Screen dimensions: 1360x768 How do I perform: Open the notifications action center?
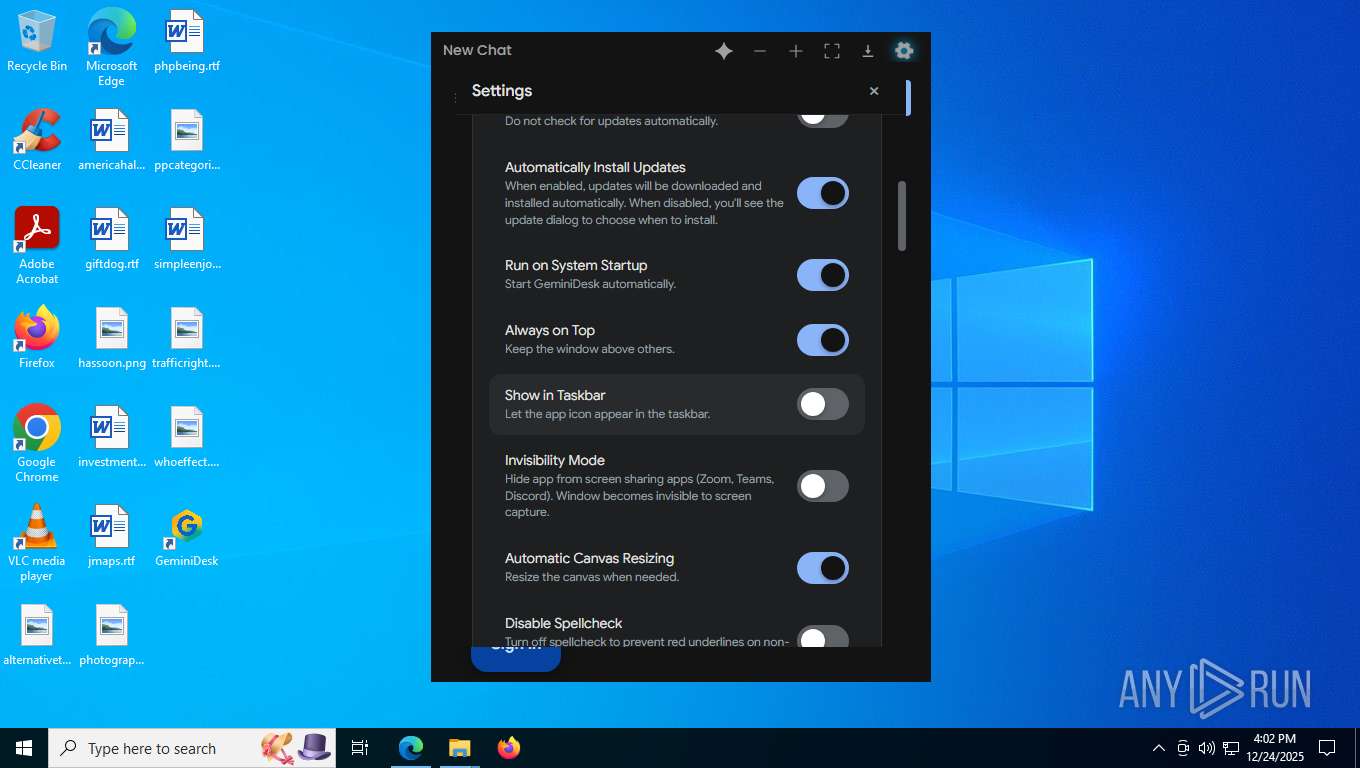pyautogui.click(x=1327, y=748)
